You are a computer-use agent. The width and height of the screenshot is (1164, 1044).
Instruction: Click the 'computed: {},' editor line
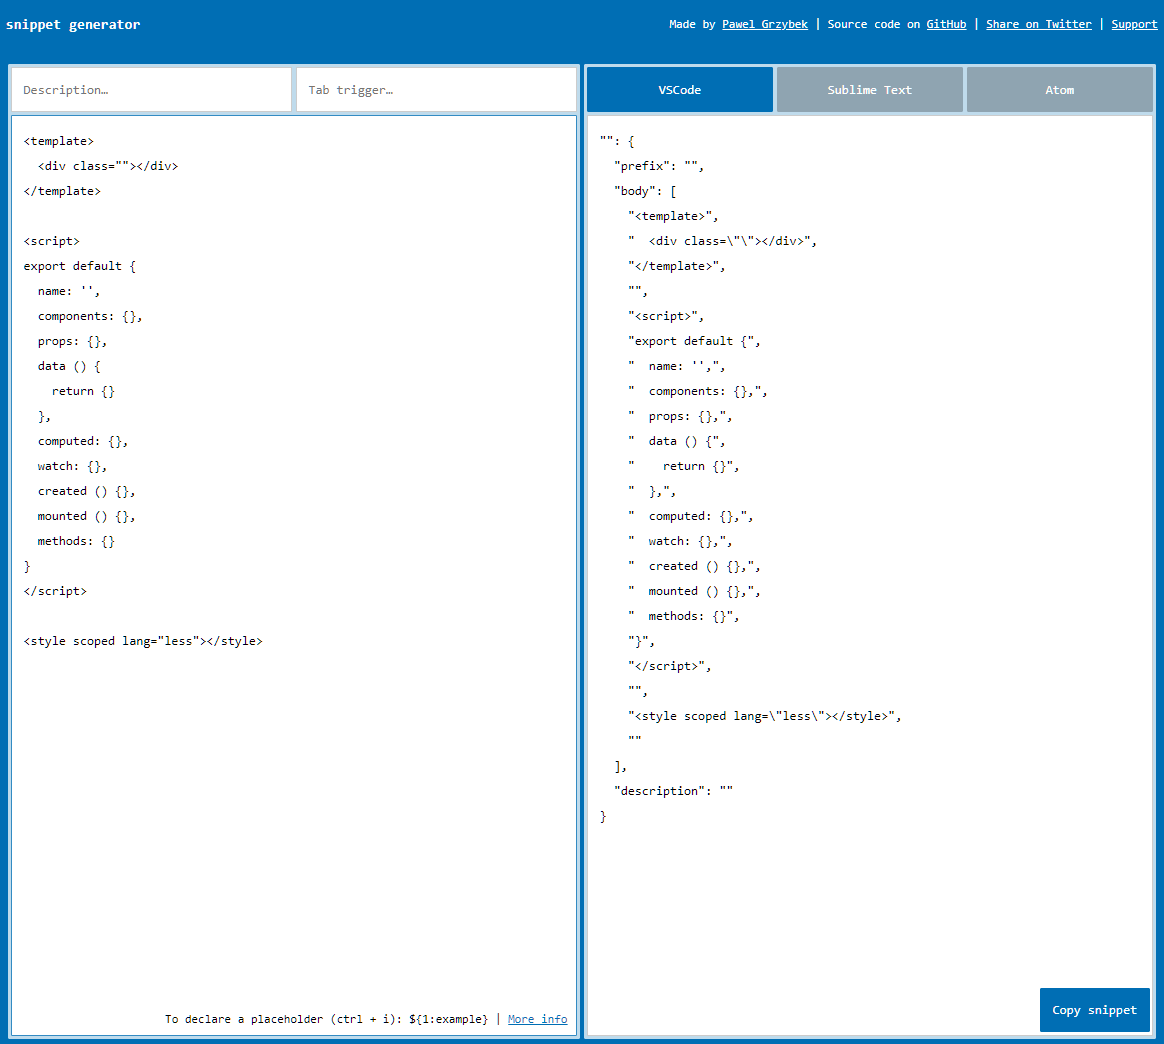(x=82, y=441)
